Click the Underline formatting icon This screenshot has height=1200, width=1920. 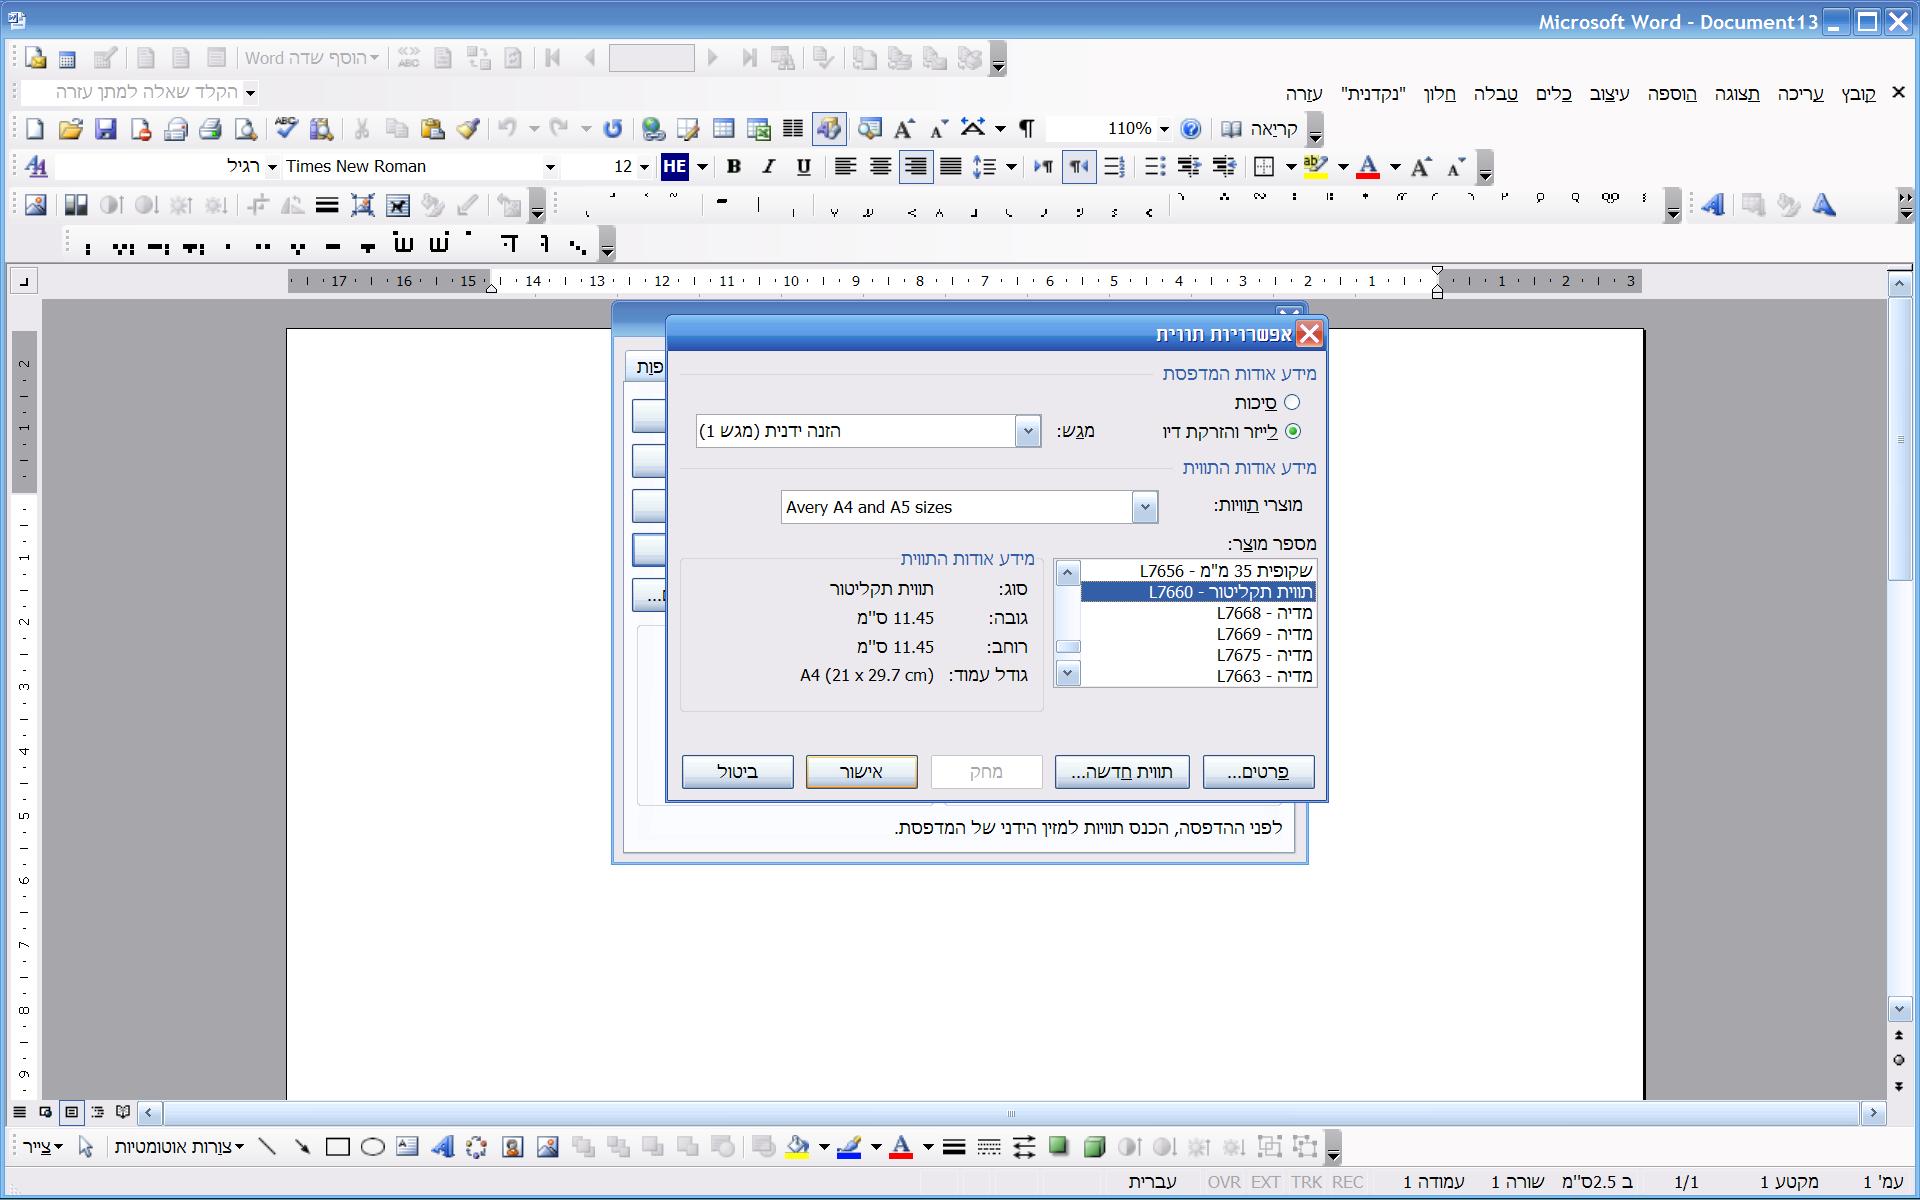click(x=803, y=167)
